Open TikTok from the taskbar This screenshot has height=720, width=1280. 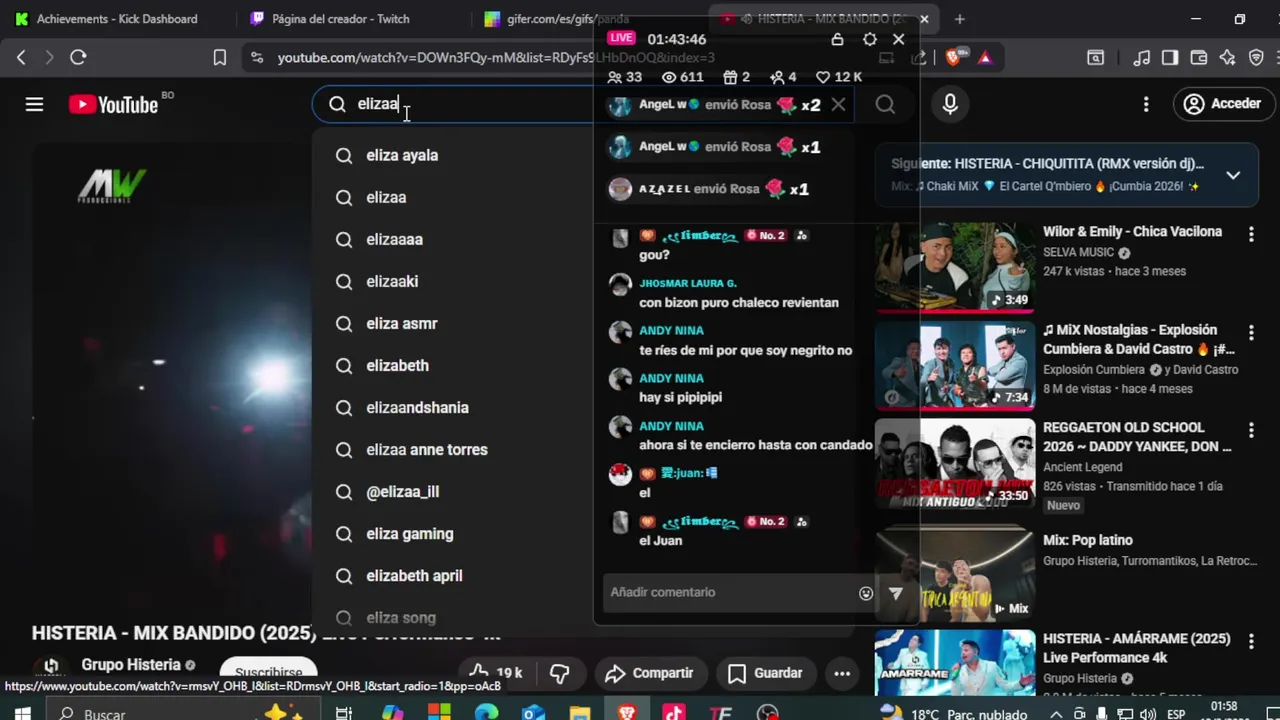[674, 713]
